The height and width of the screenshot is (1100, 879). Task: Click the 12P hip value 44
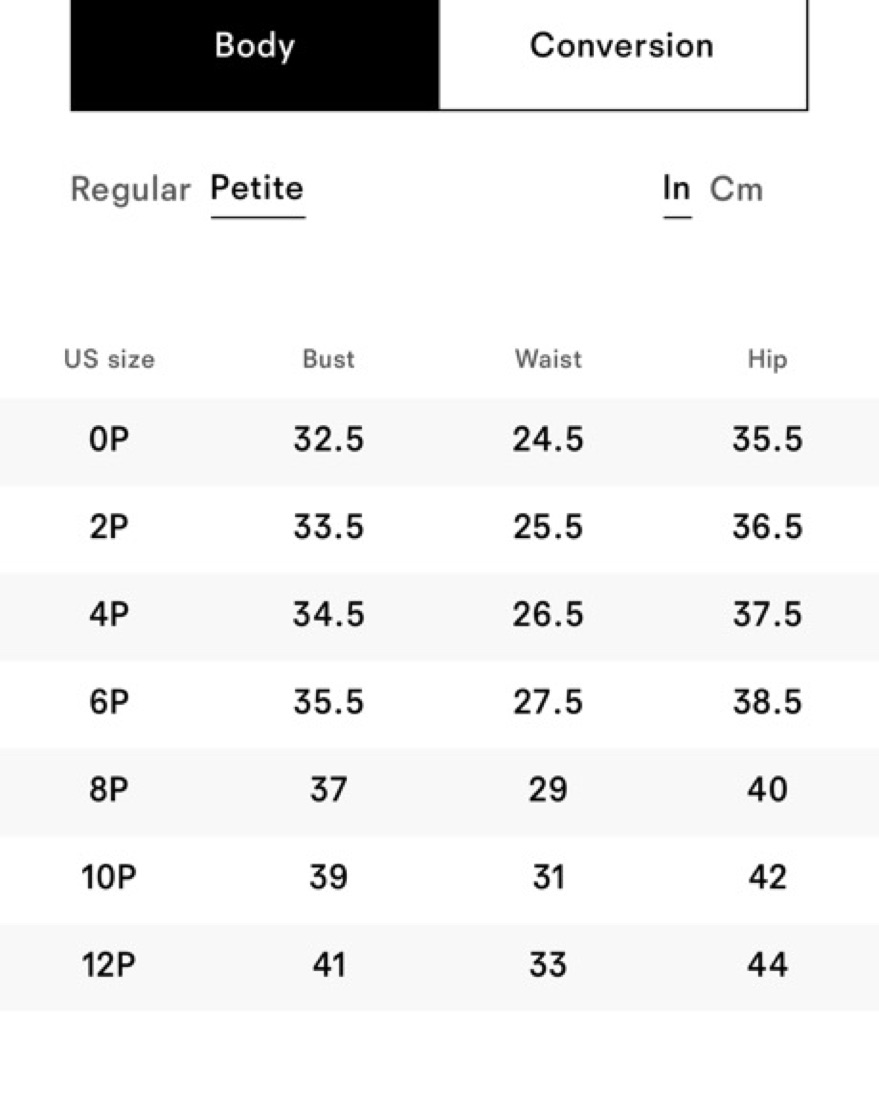coord(767,965)
